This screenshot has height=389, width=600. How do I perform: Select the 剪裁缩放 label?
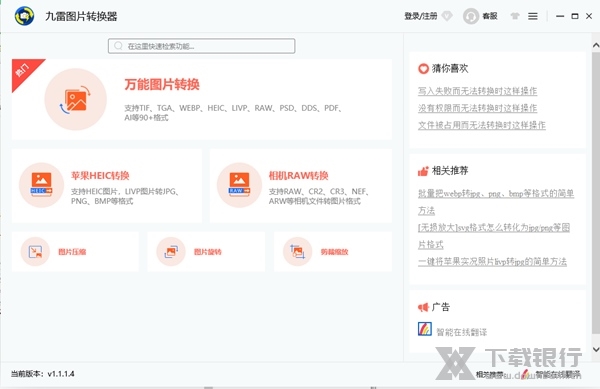tap(334, 252)
